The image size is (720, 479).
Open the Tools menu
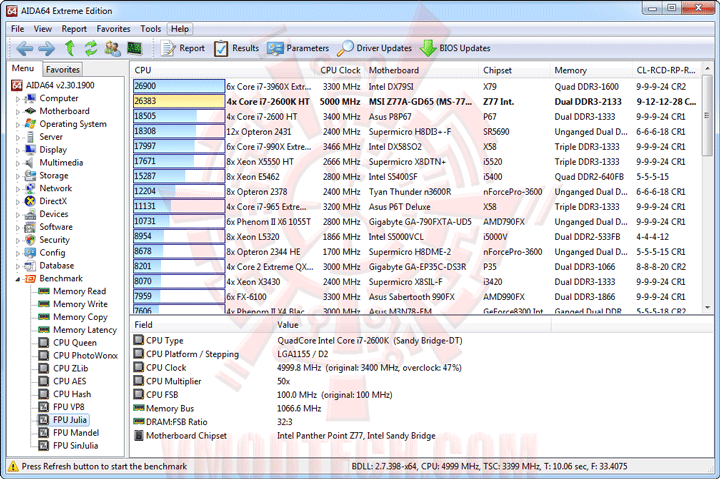click(x=151, y=29)
